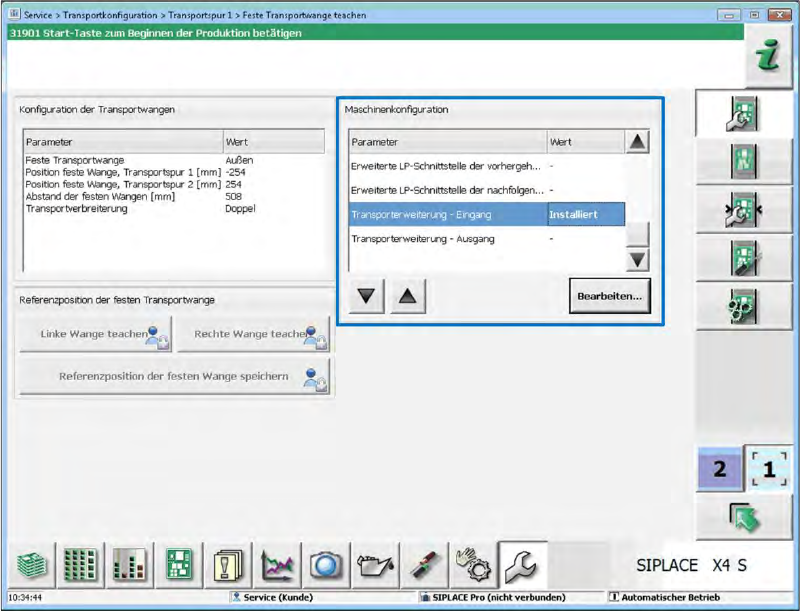Click the Doppel value
Viewport: 800px width, 611px height.
tap(240, 209)
